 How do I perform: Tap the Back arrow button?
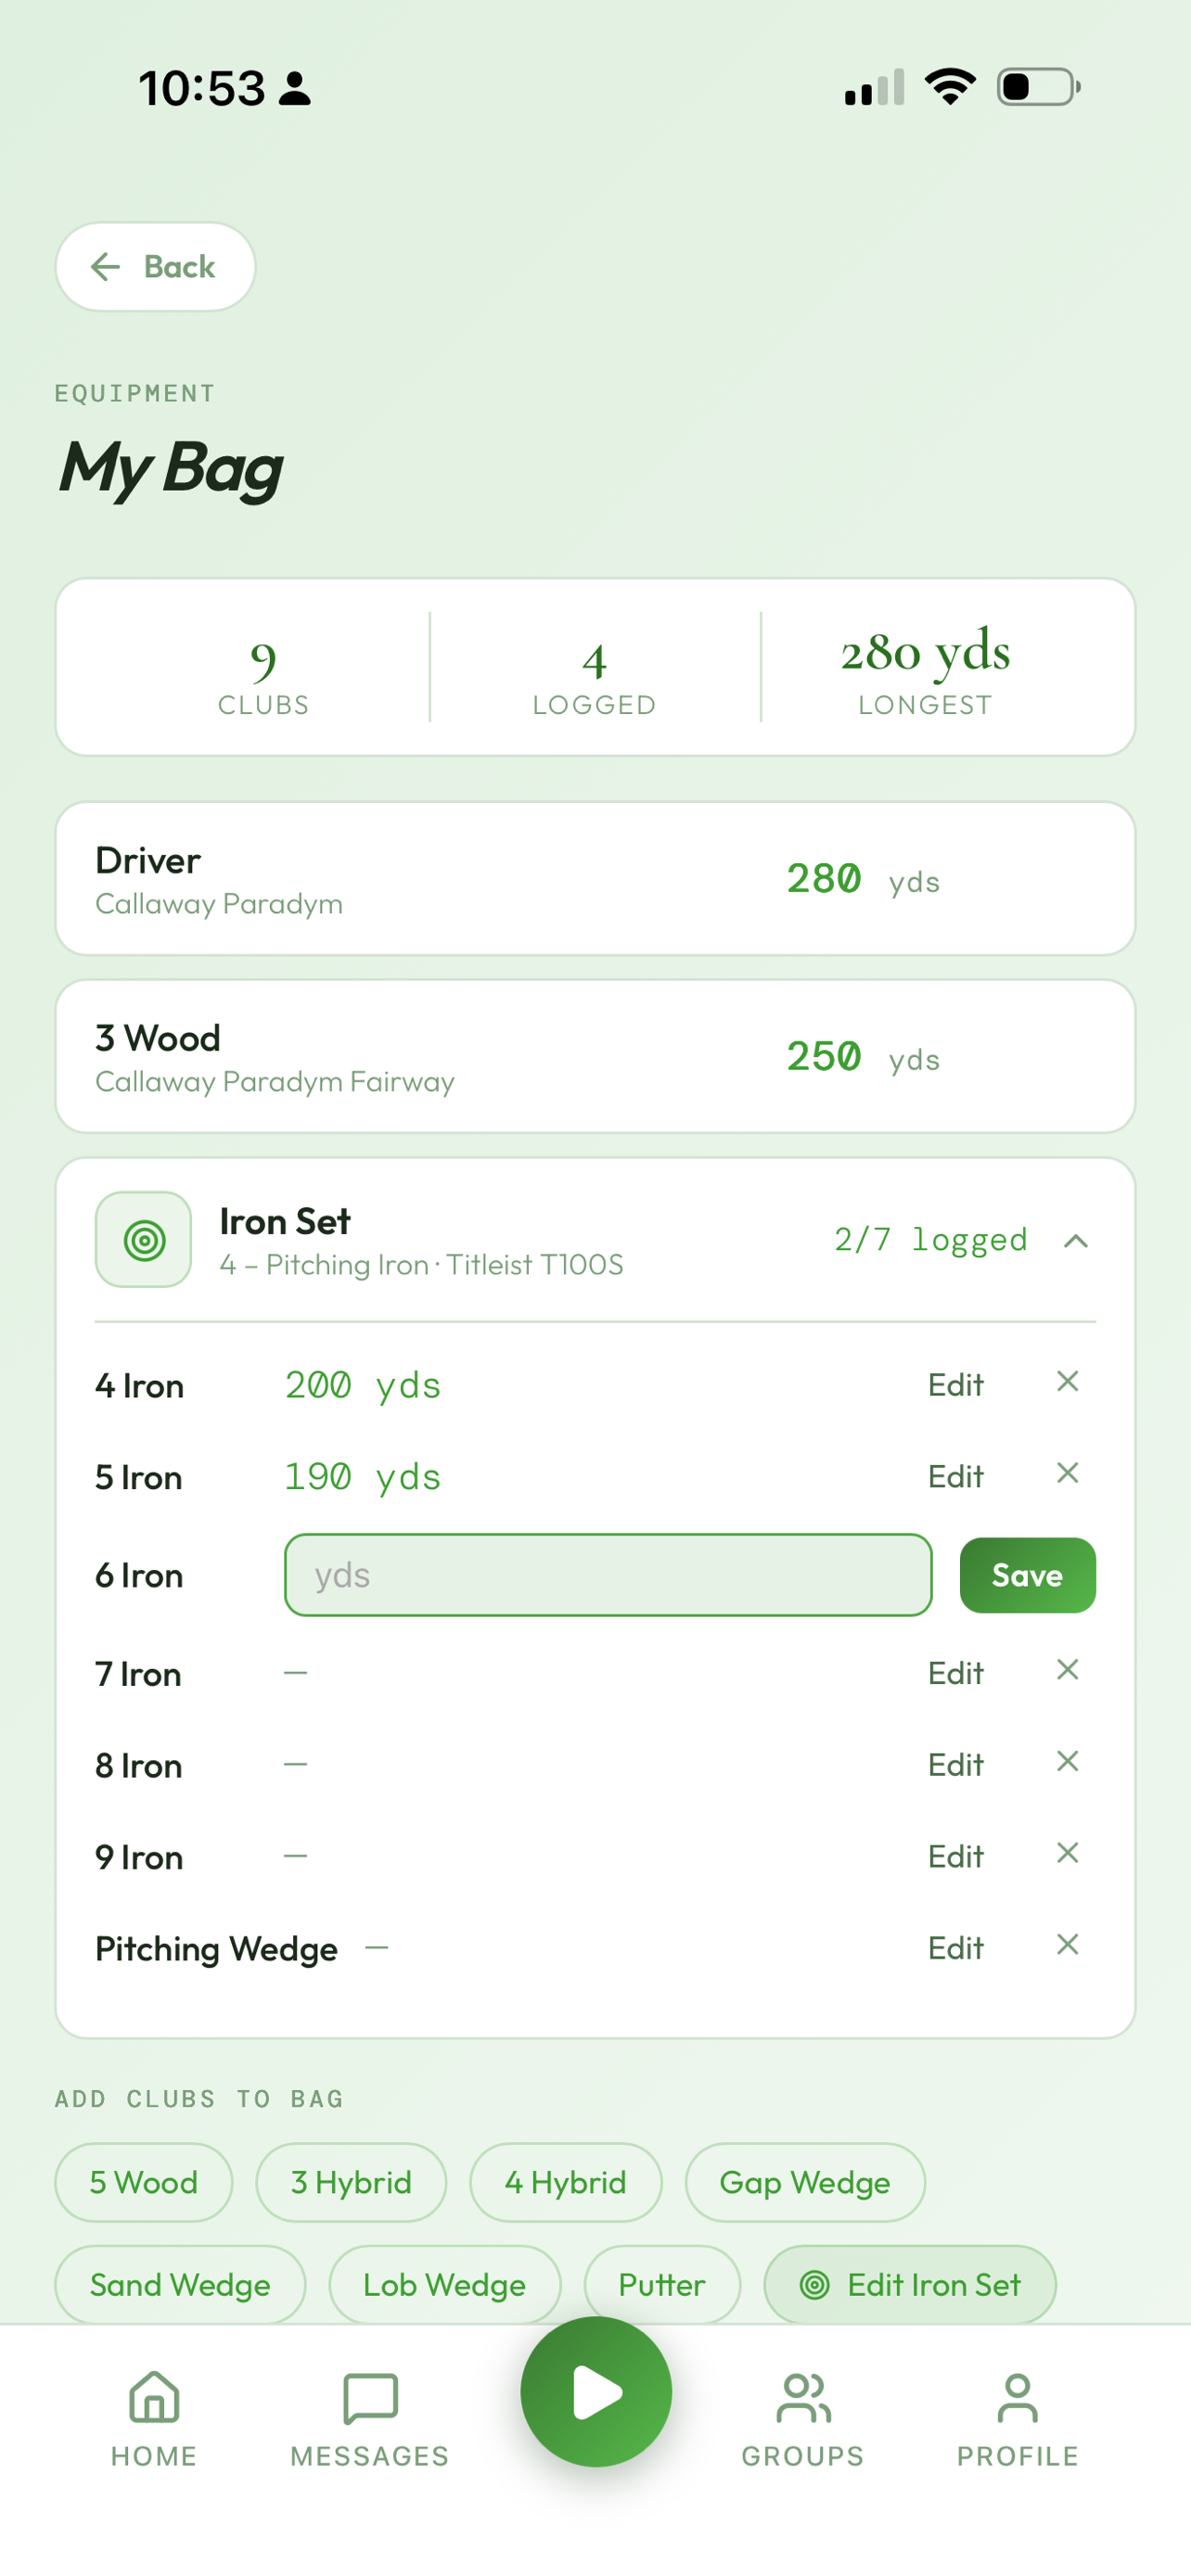pyautogui.click(x=155, y=266)
